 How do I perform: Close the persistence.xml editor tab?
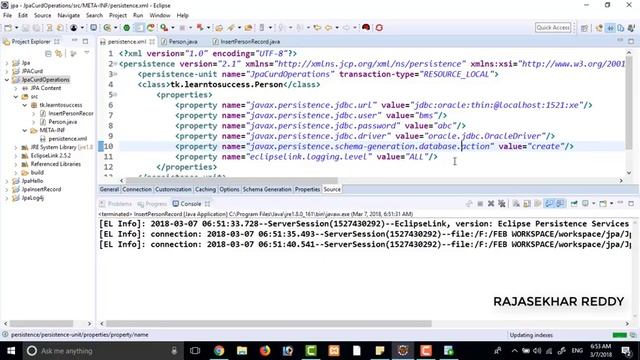coord(152,42)
